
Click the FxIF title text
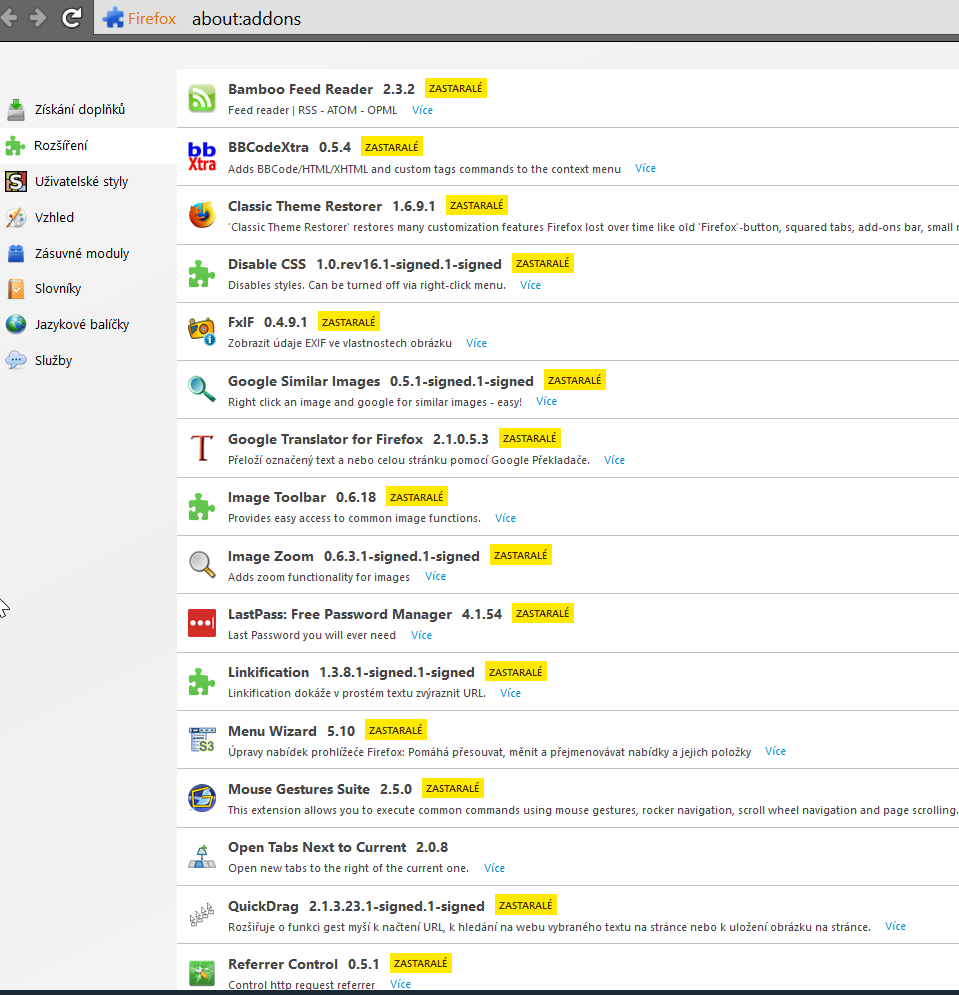click(x=241, y=322)
